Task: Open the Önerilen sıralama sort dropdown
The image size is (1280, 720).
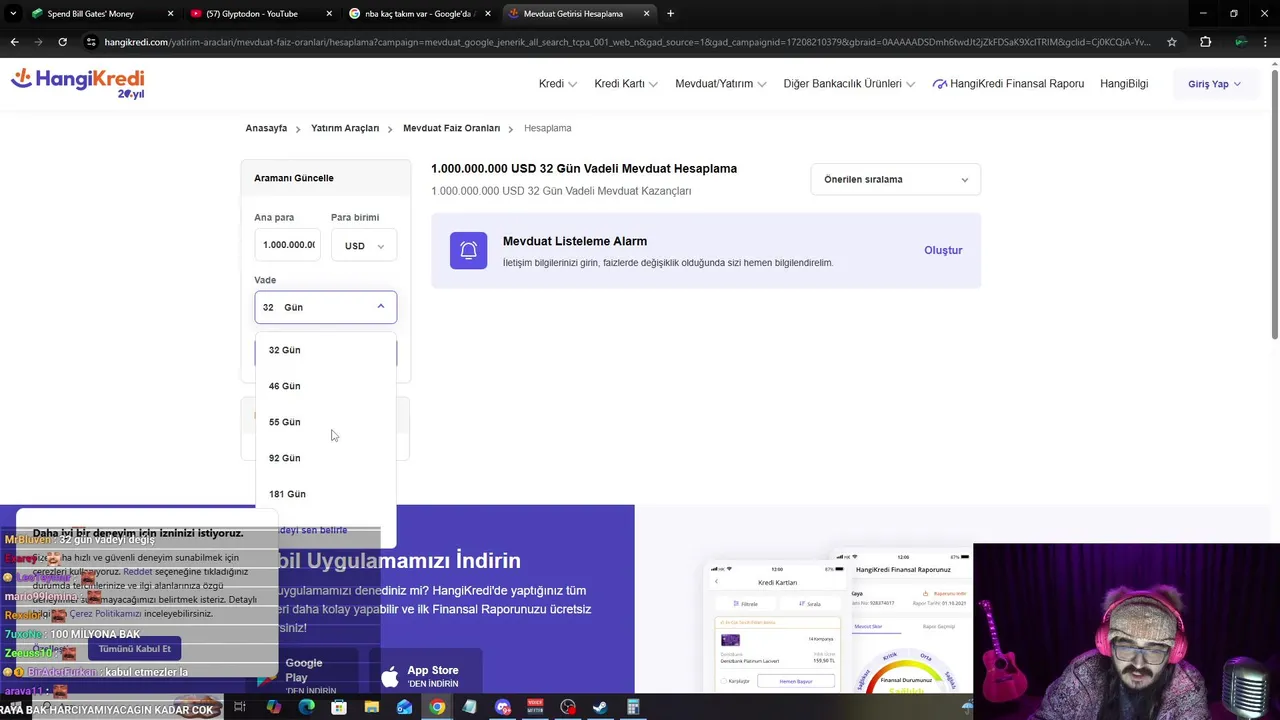Action: (895, 179)
